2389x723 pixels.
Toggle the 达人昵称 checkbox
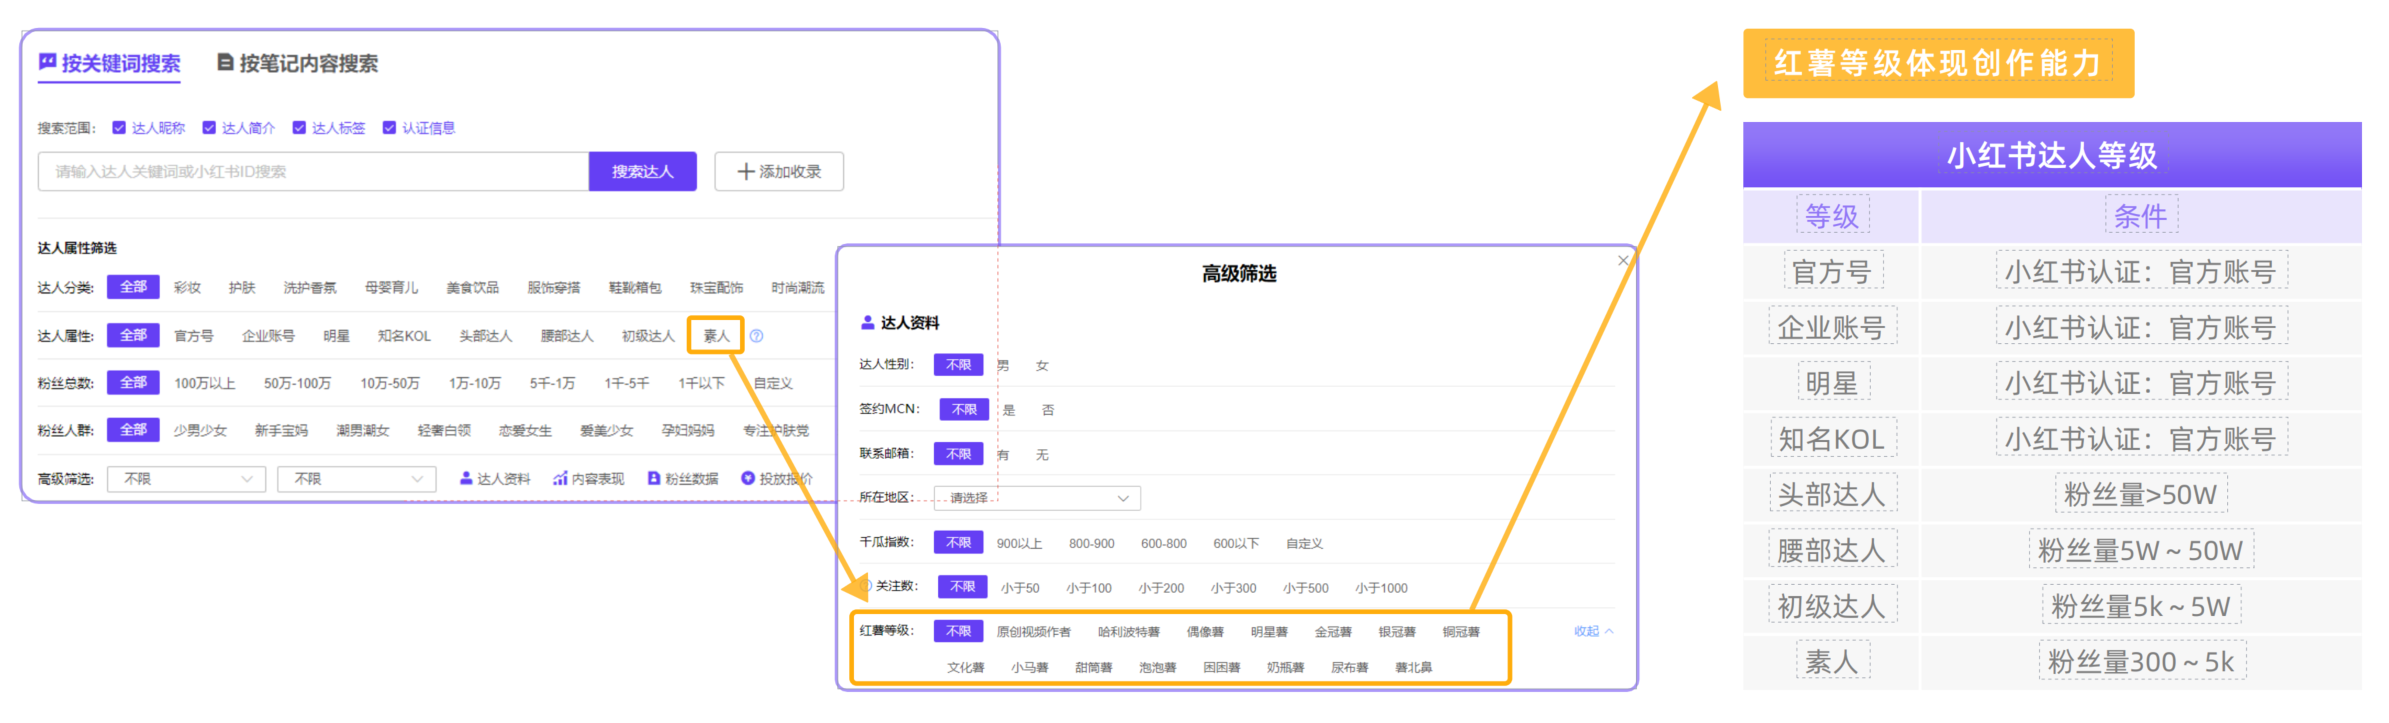pos(119,127)
